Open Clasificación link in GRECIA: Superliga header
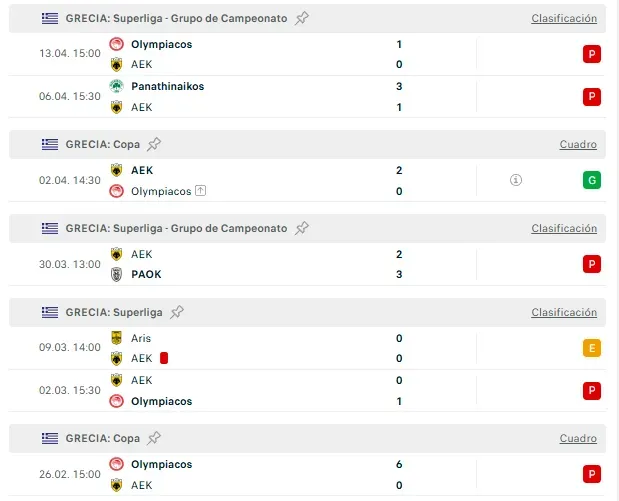 (x=564, y=312)
